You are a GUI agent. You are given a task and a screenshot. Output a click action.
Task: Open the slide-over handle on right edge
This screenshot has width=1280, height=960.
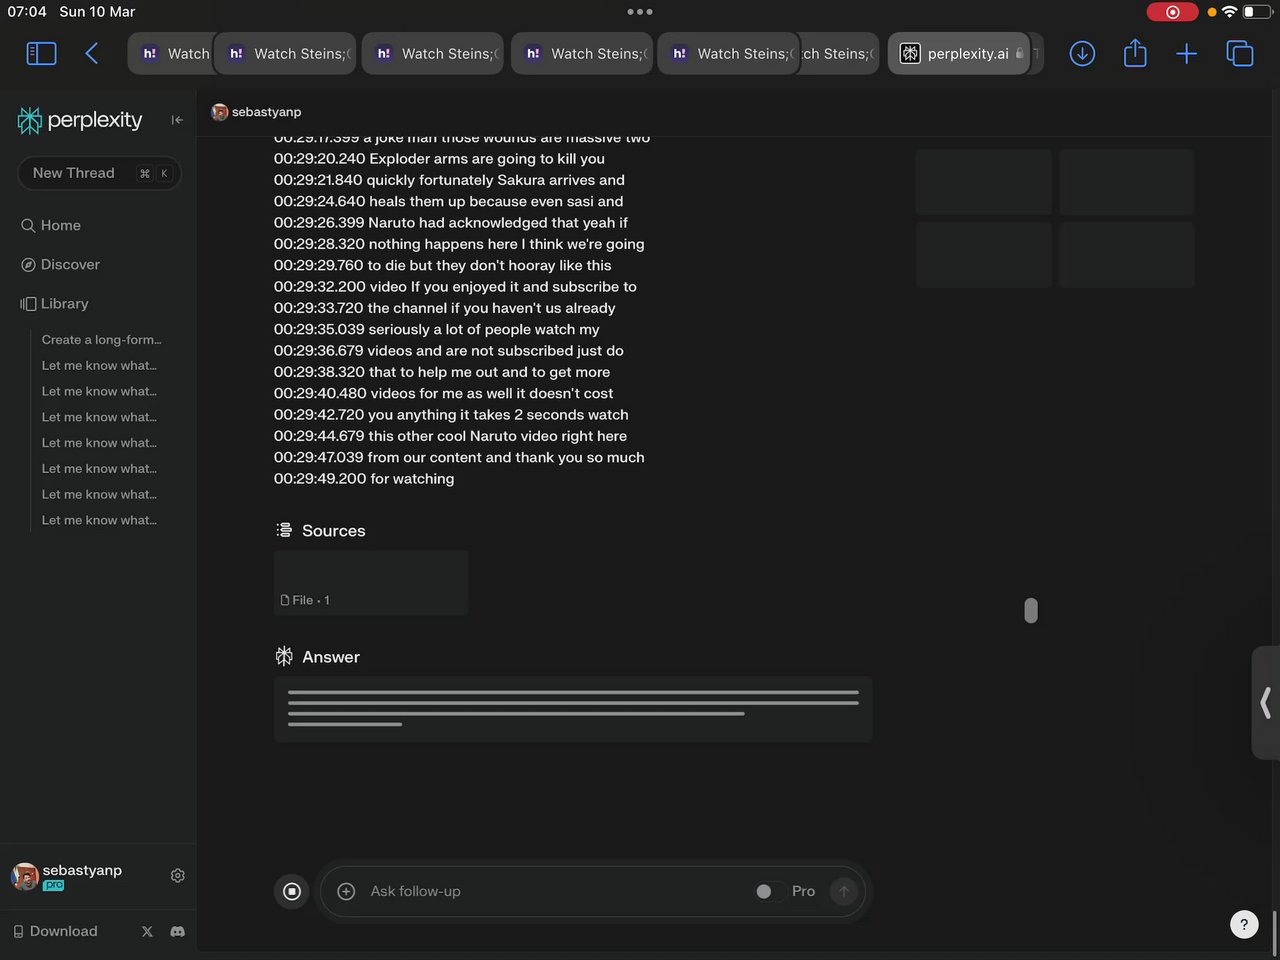pyautogui.click(x=1266, y=703)
